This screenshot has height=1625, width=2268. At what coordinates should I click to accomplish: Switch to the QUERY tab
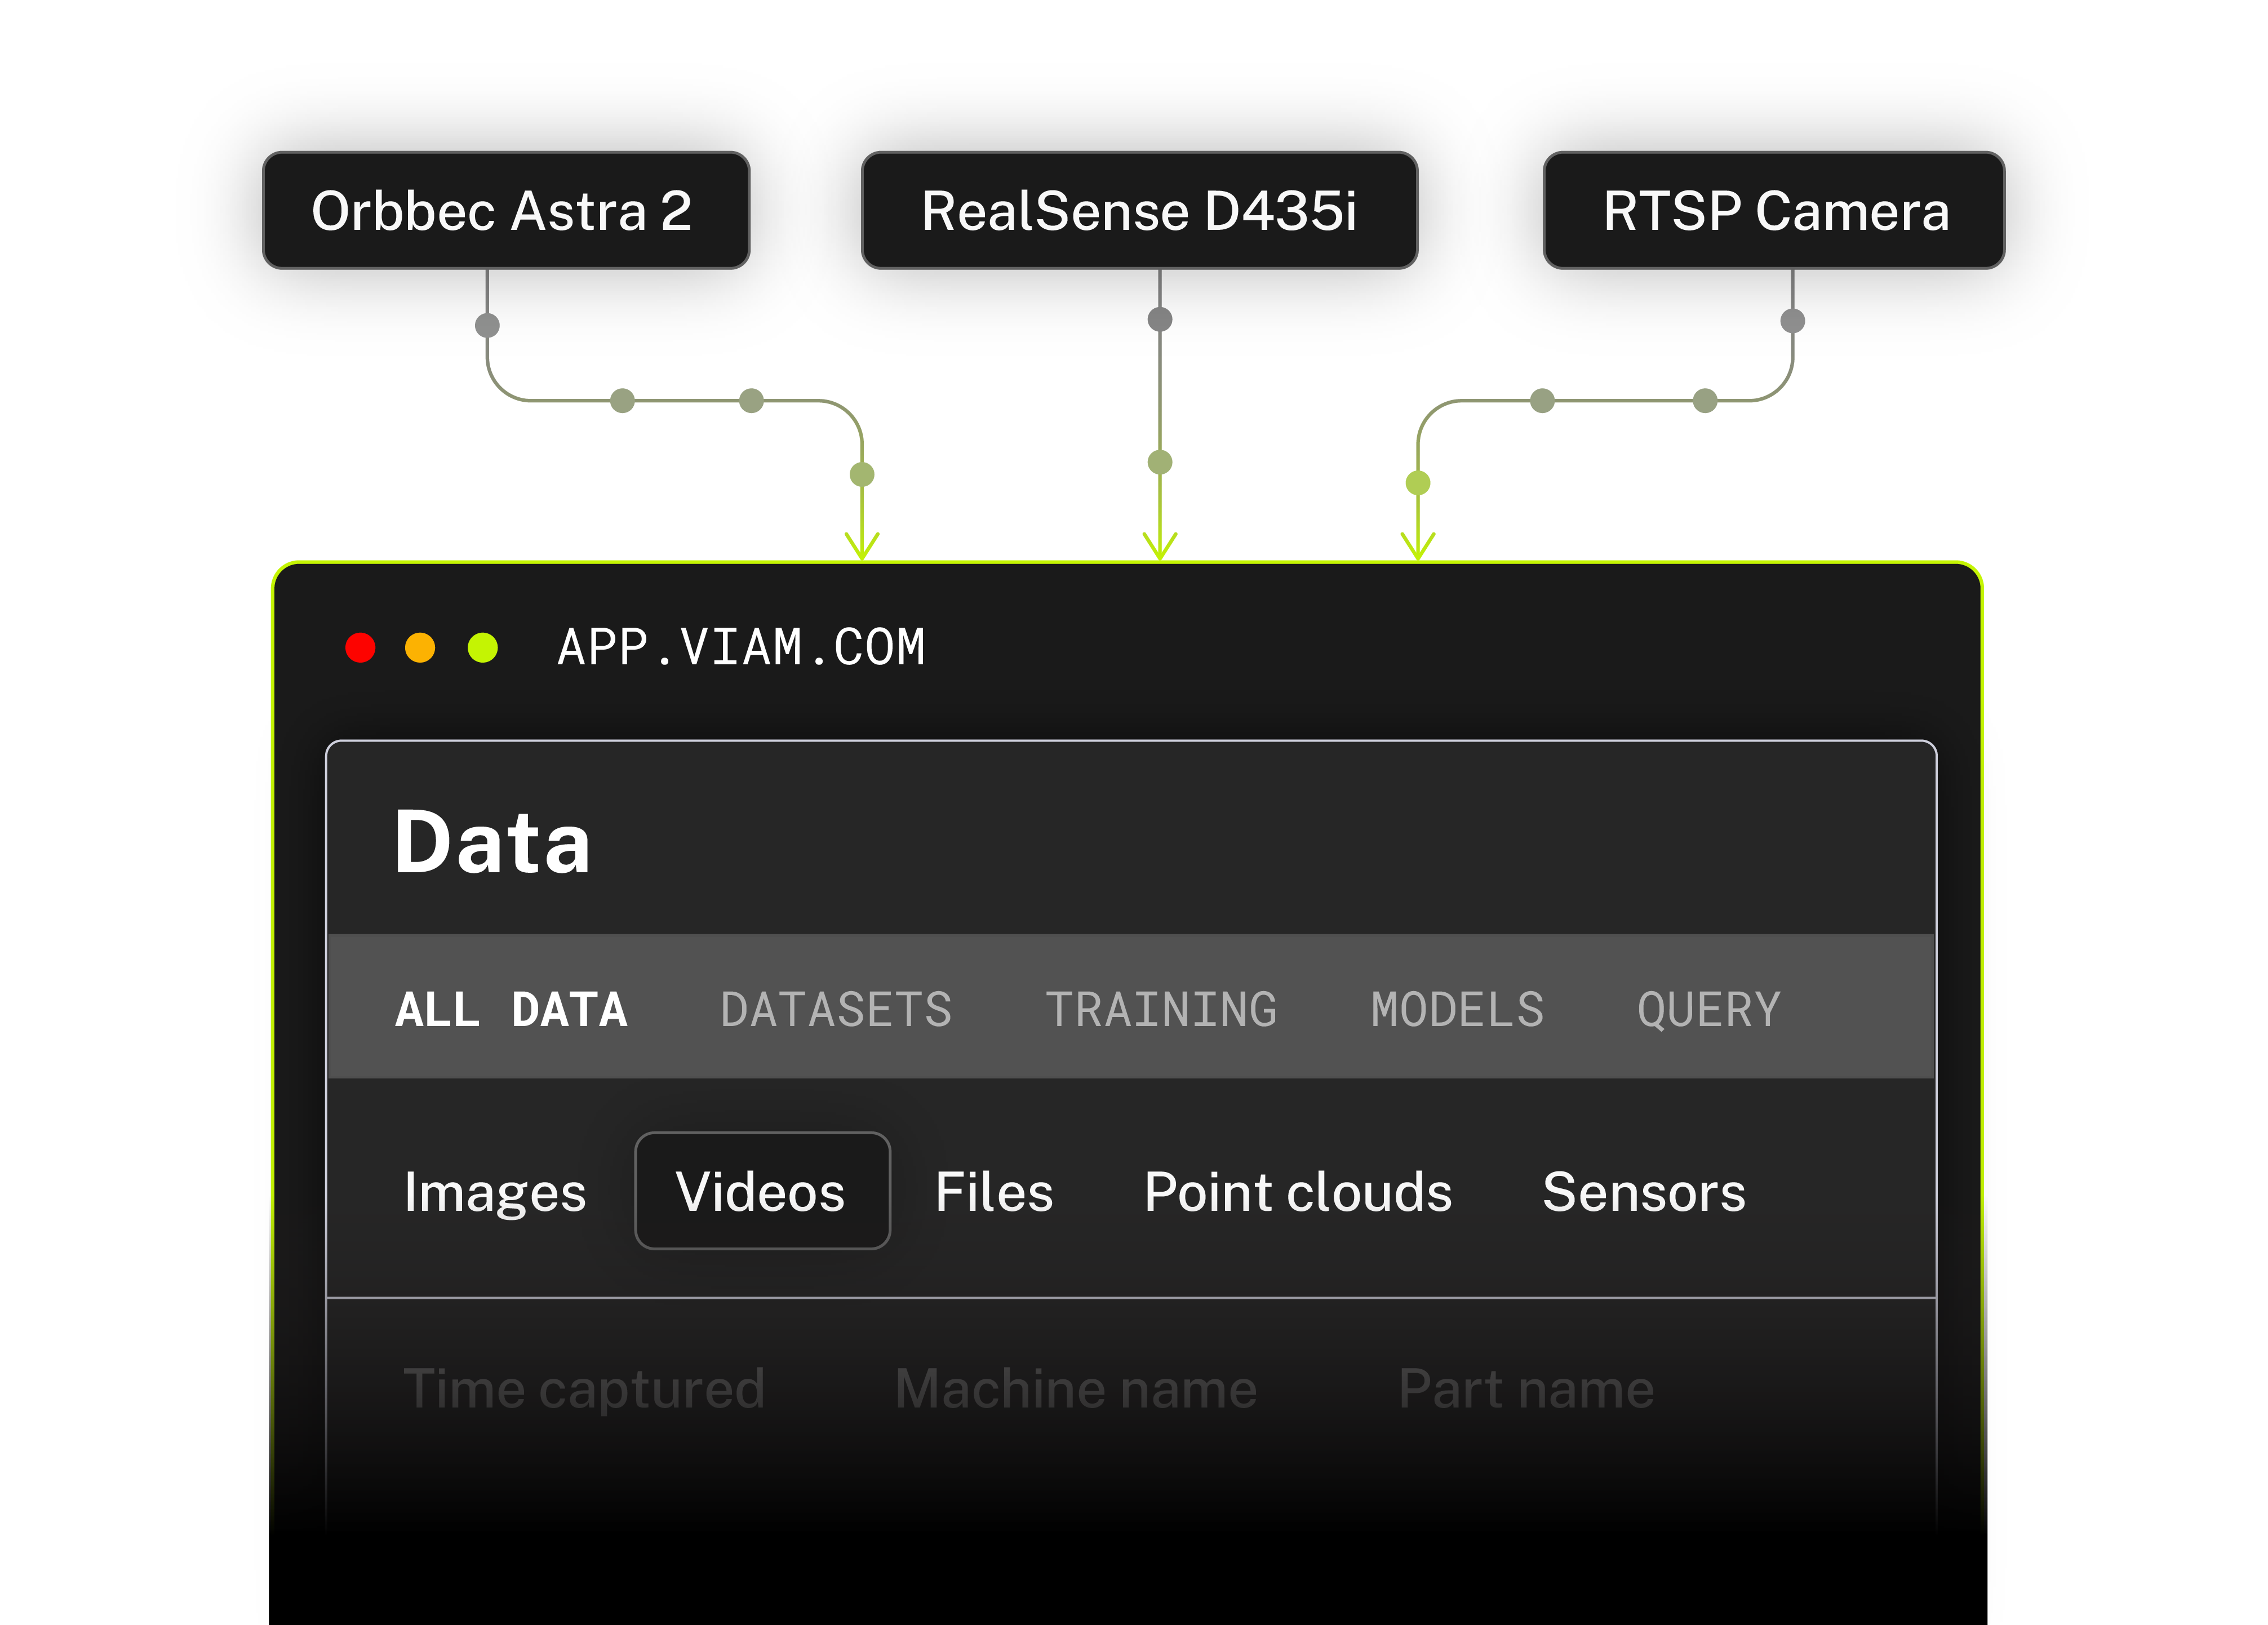pos(1709,1009)
